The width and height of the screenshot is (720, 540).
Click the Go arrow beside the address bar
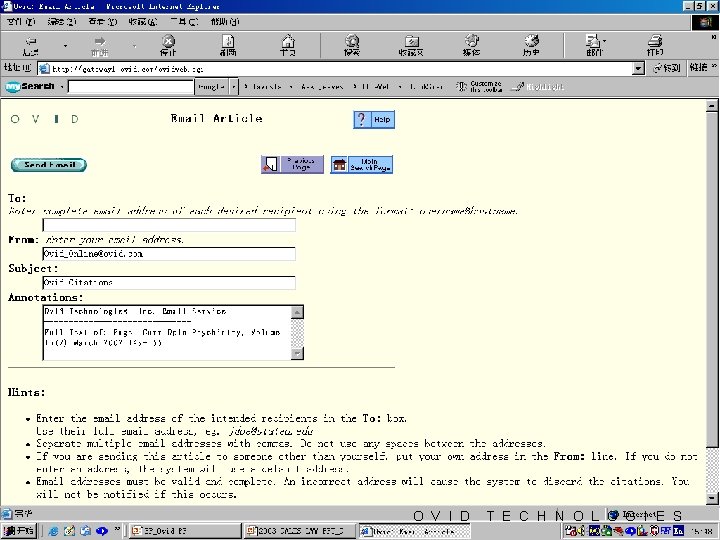tap(666, 68)
